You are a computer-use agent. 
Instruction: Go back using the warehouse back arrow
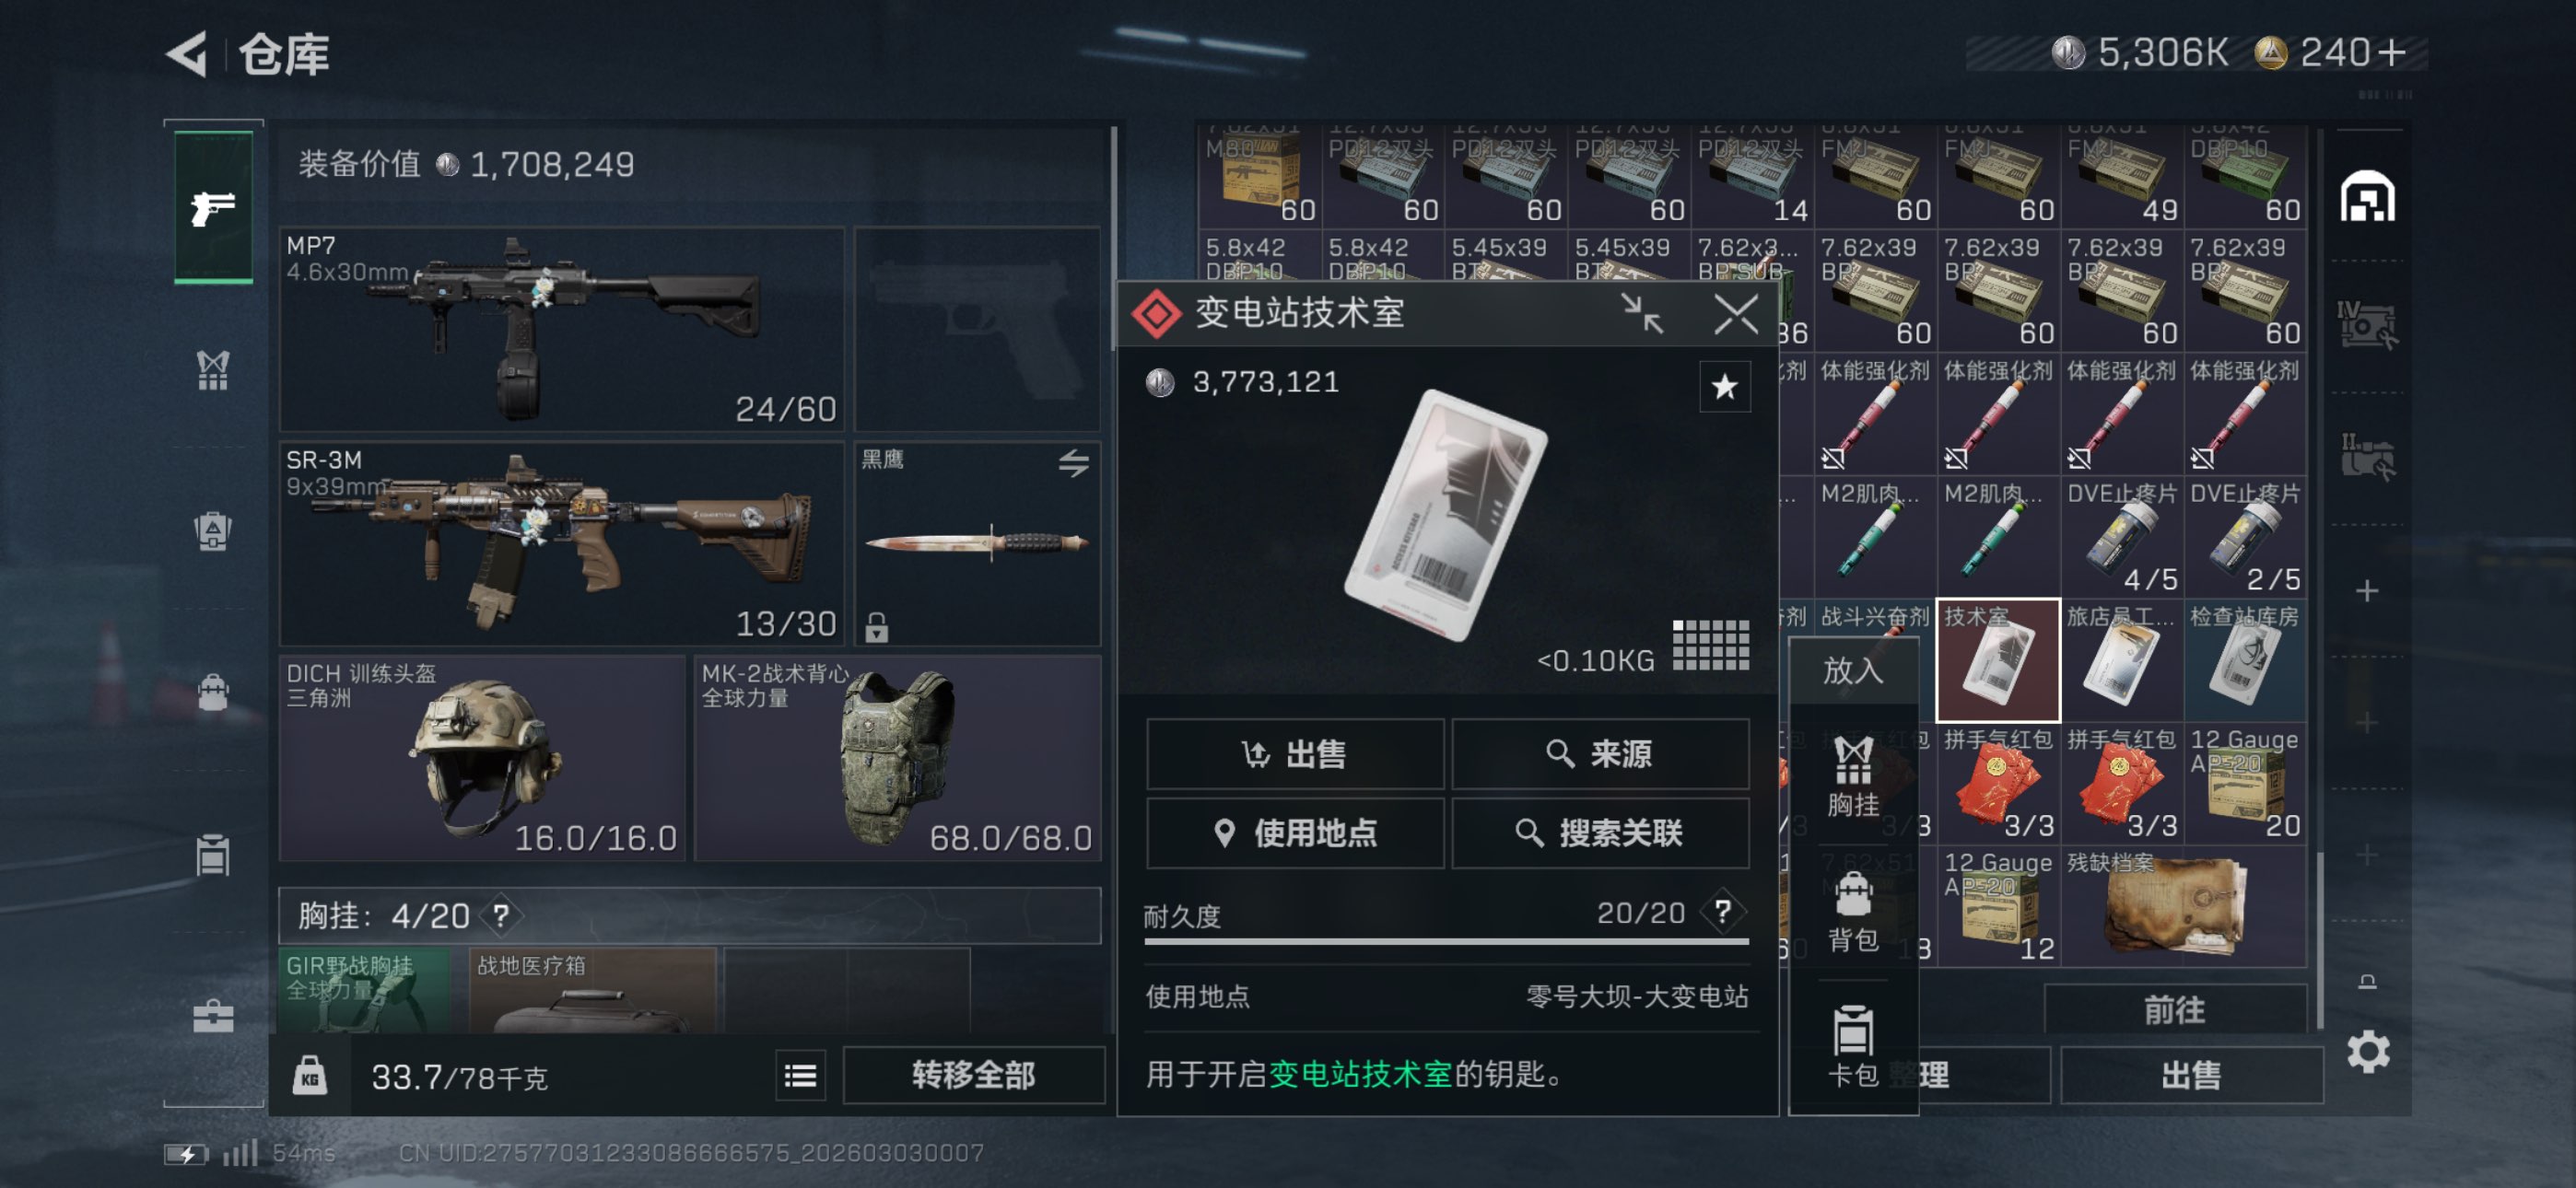pos(188,54)
